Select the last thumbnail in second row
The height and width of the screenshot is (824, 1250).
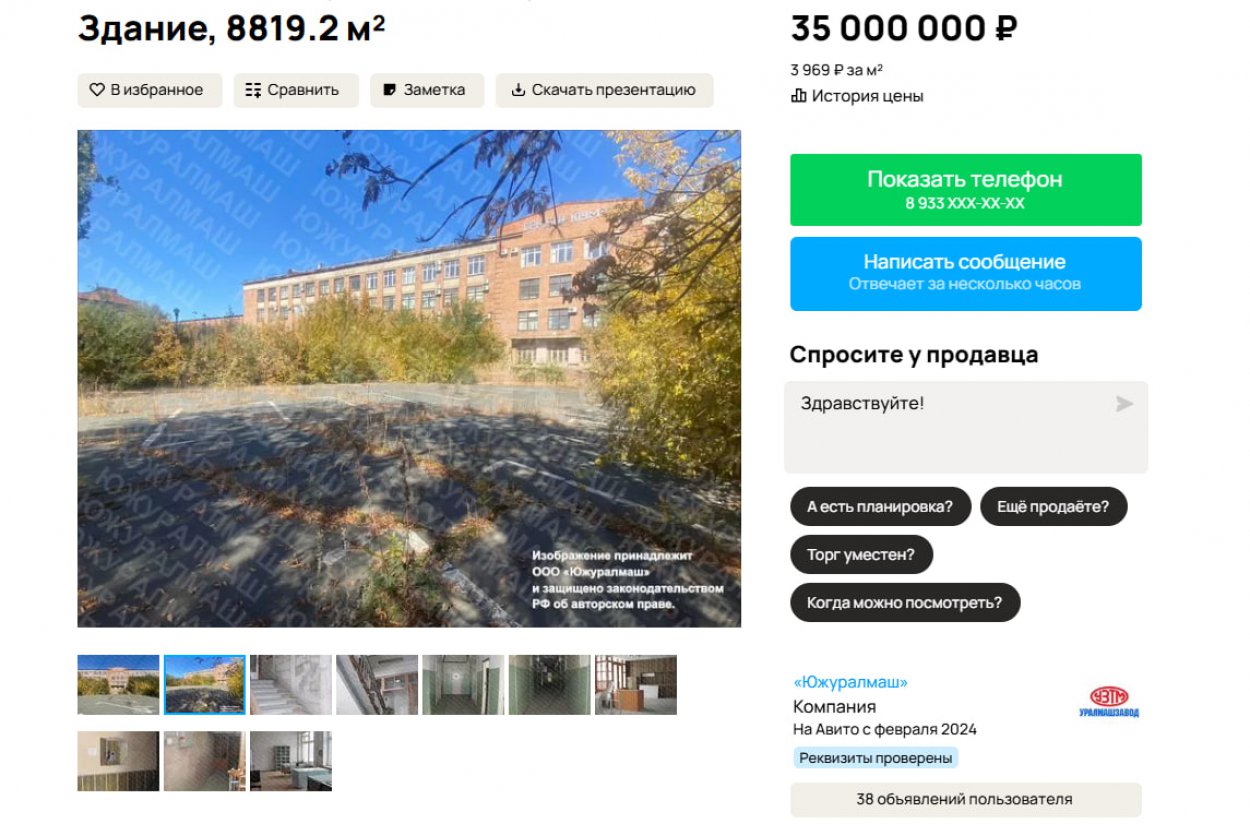[291, 761]
